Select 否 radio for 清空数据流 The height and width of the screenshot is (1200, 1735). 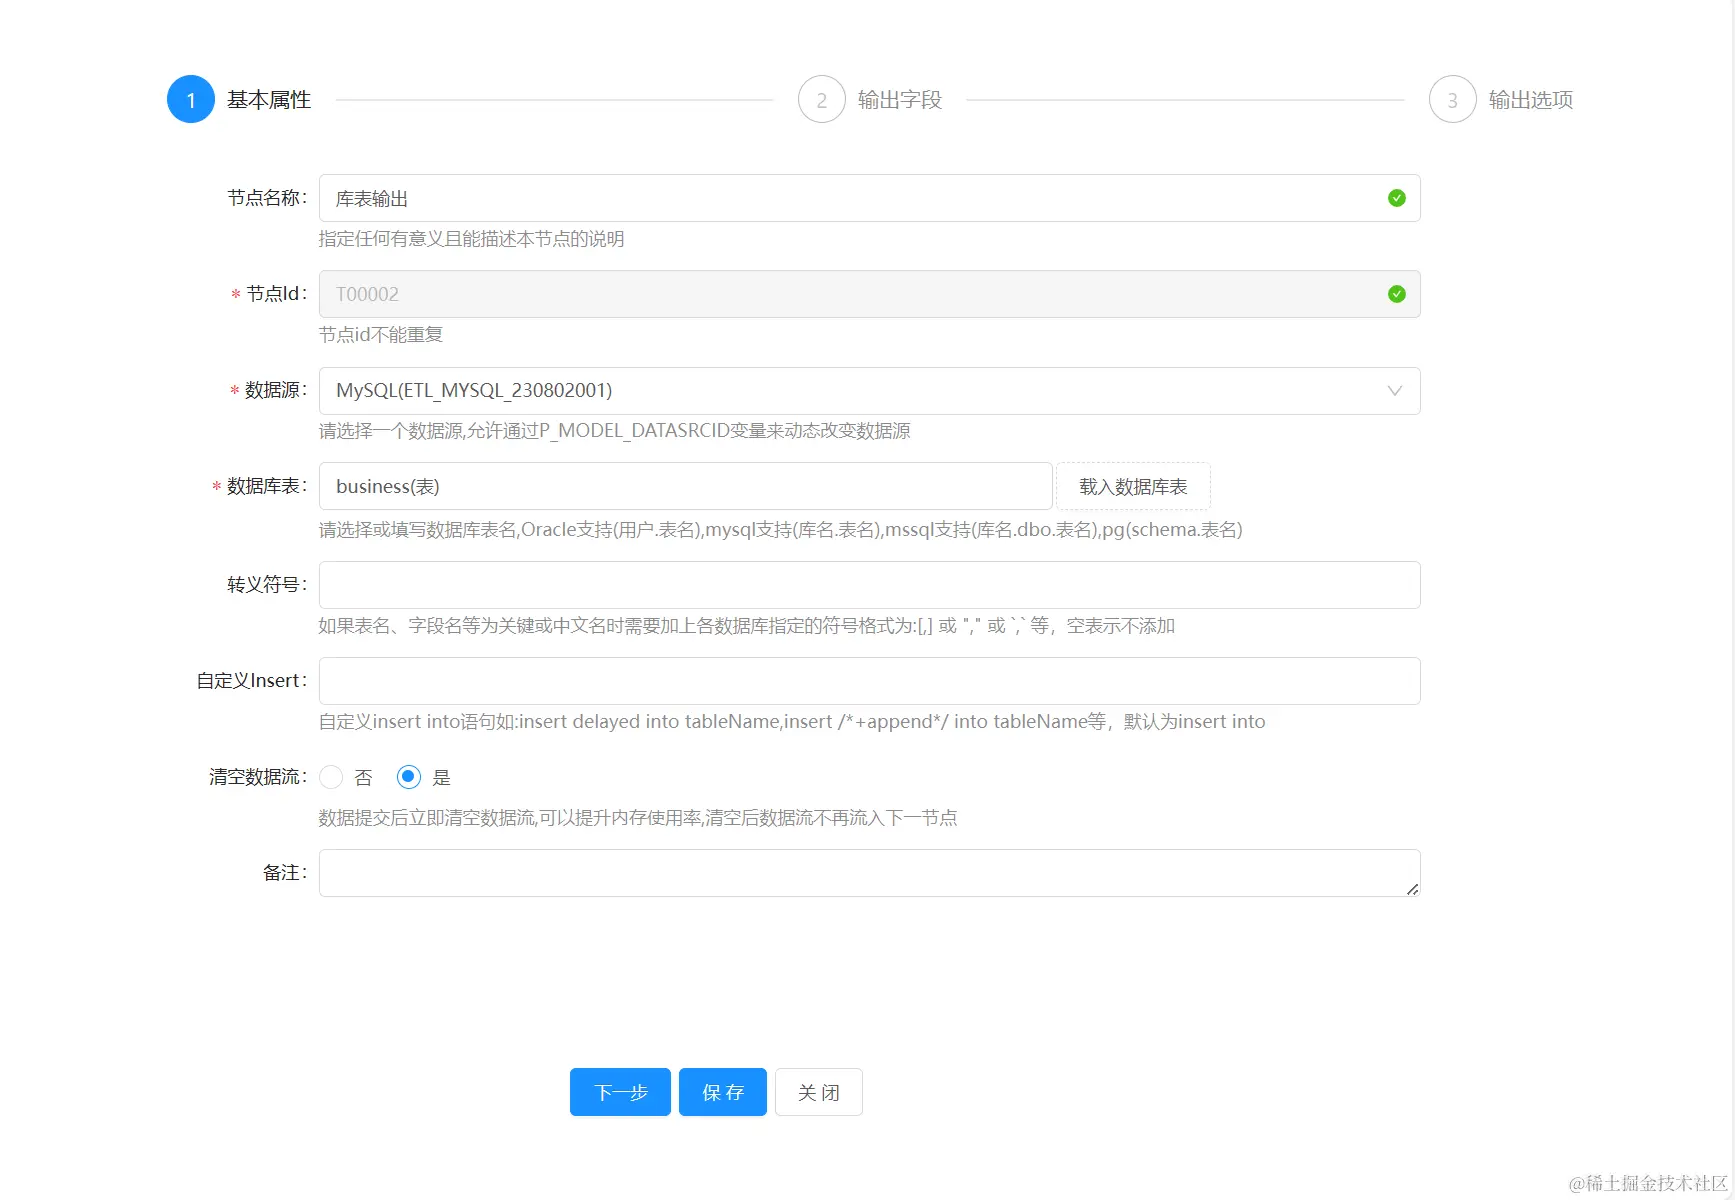pos(331,777)
